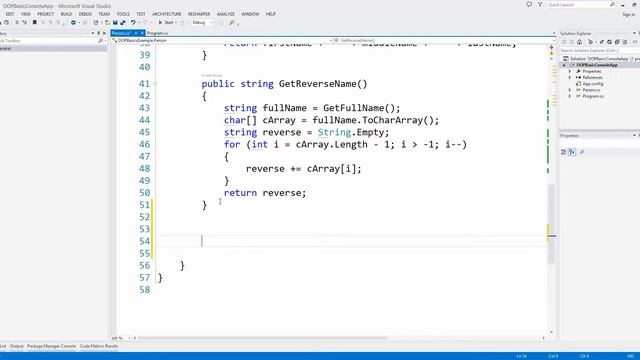Click the Property Pages wrench icon
Image resolution: width=640 pixels, height=360 pixels.
tap(582, 152)
